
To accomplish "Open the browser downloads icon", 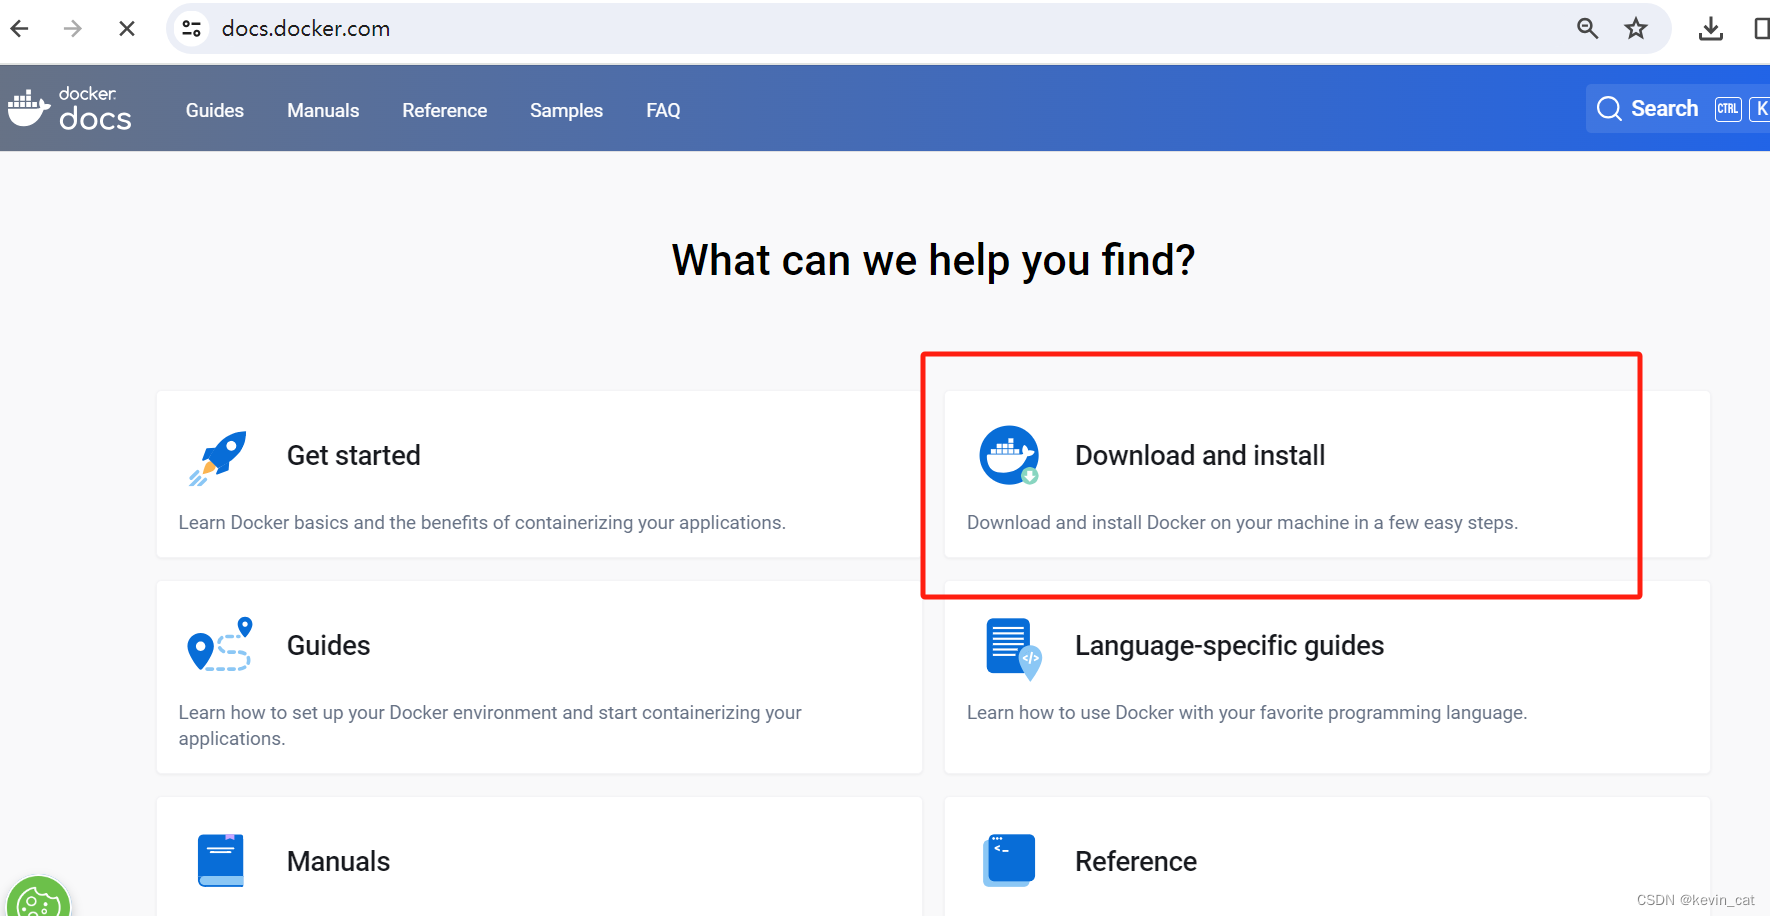I will [x=1711, y=29].
